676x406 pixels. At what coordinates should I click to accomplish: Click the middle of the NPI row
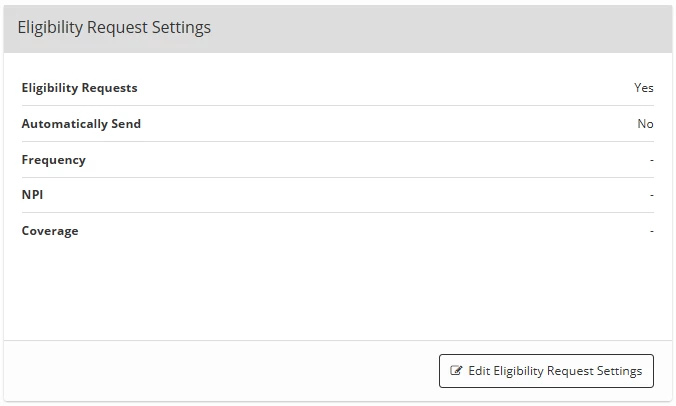(338, 195)
